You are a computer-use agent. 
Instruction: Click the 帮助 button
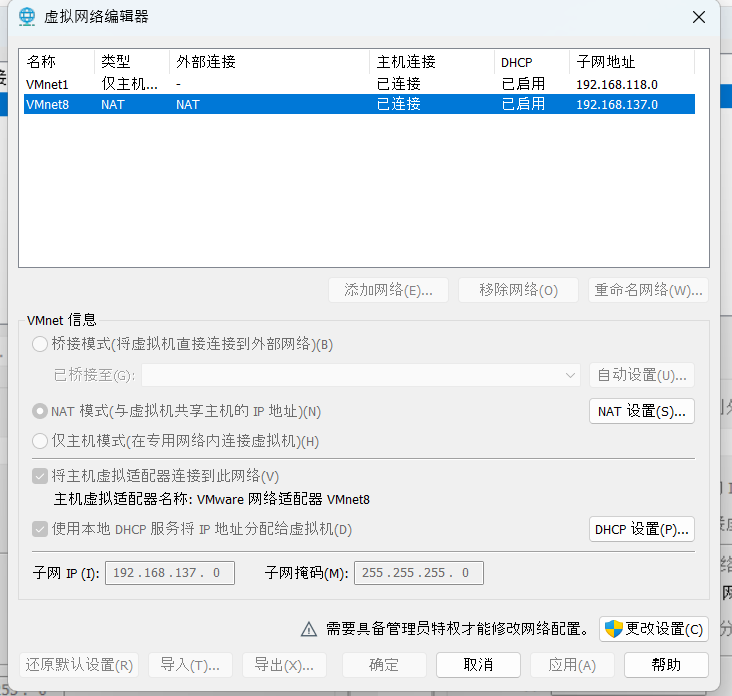pos(666,665)
